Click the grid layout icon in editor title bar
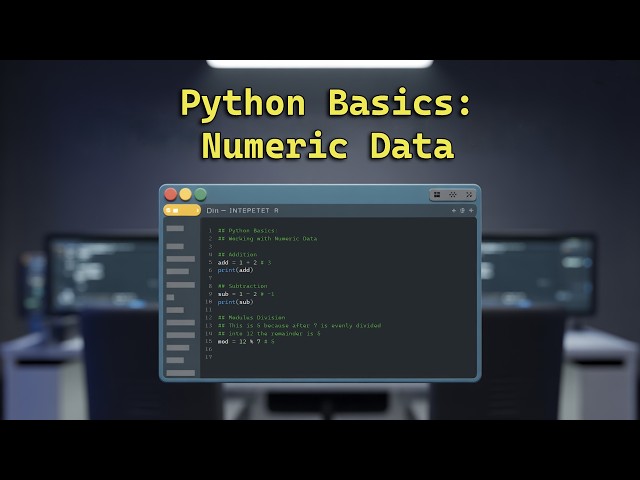This screenshot has height=480, width=640. click(x=437, y=195)
